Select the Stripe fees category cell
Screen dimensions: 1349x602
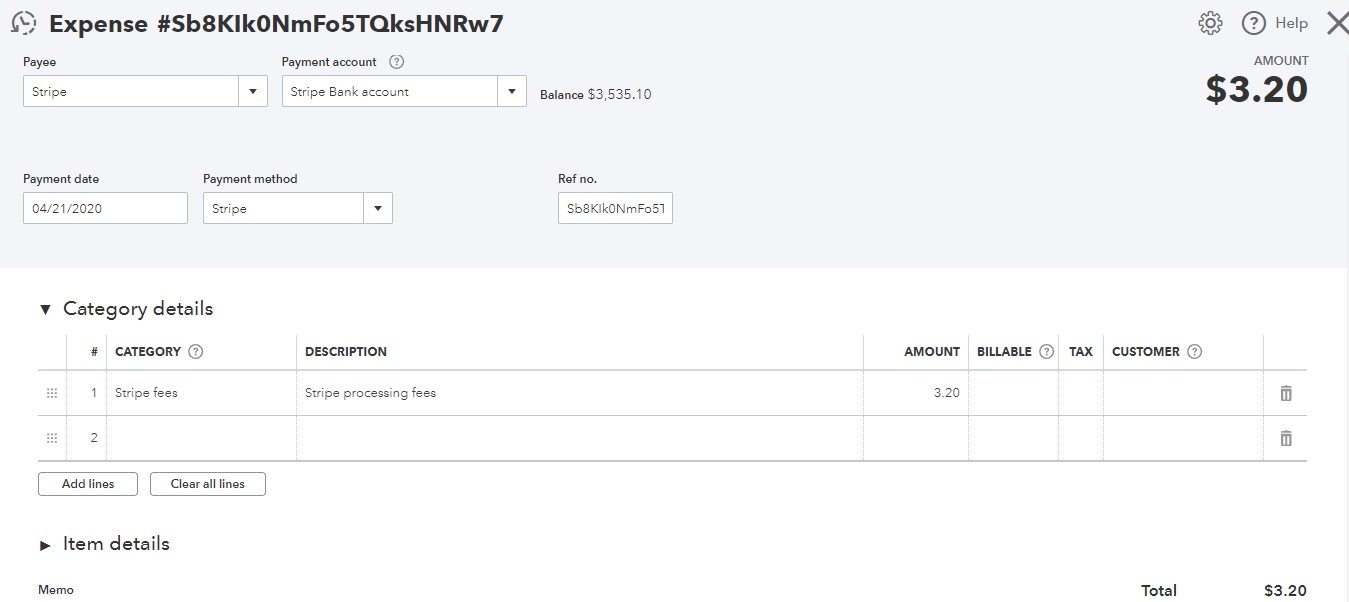201,393
